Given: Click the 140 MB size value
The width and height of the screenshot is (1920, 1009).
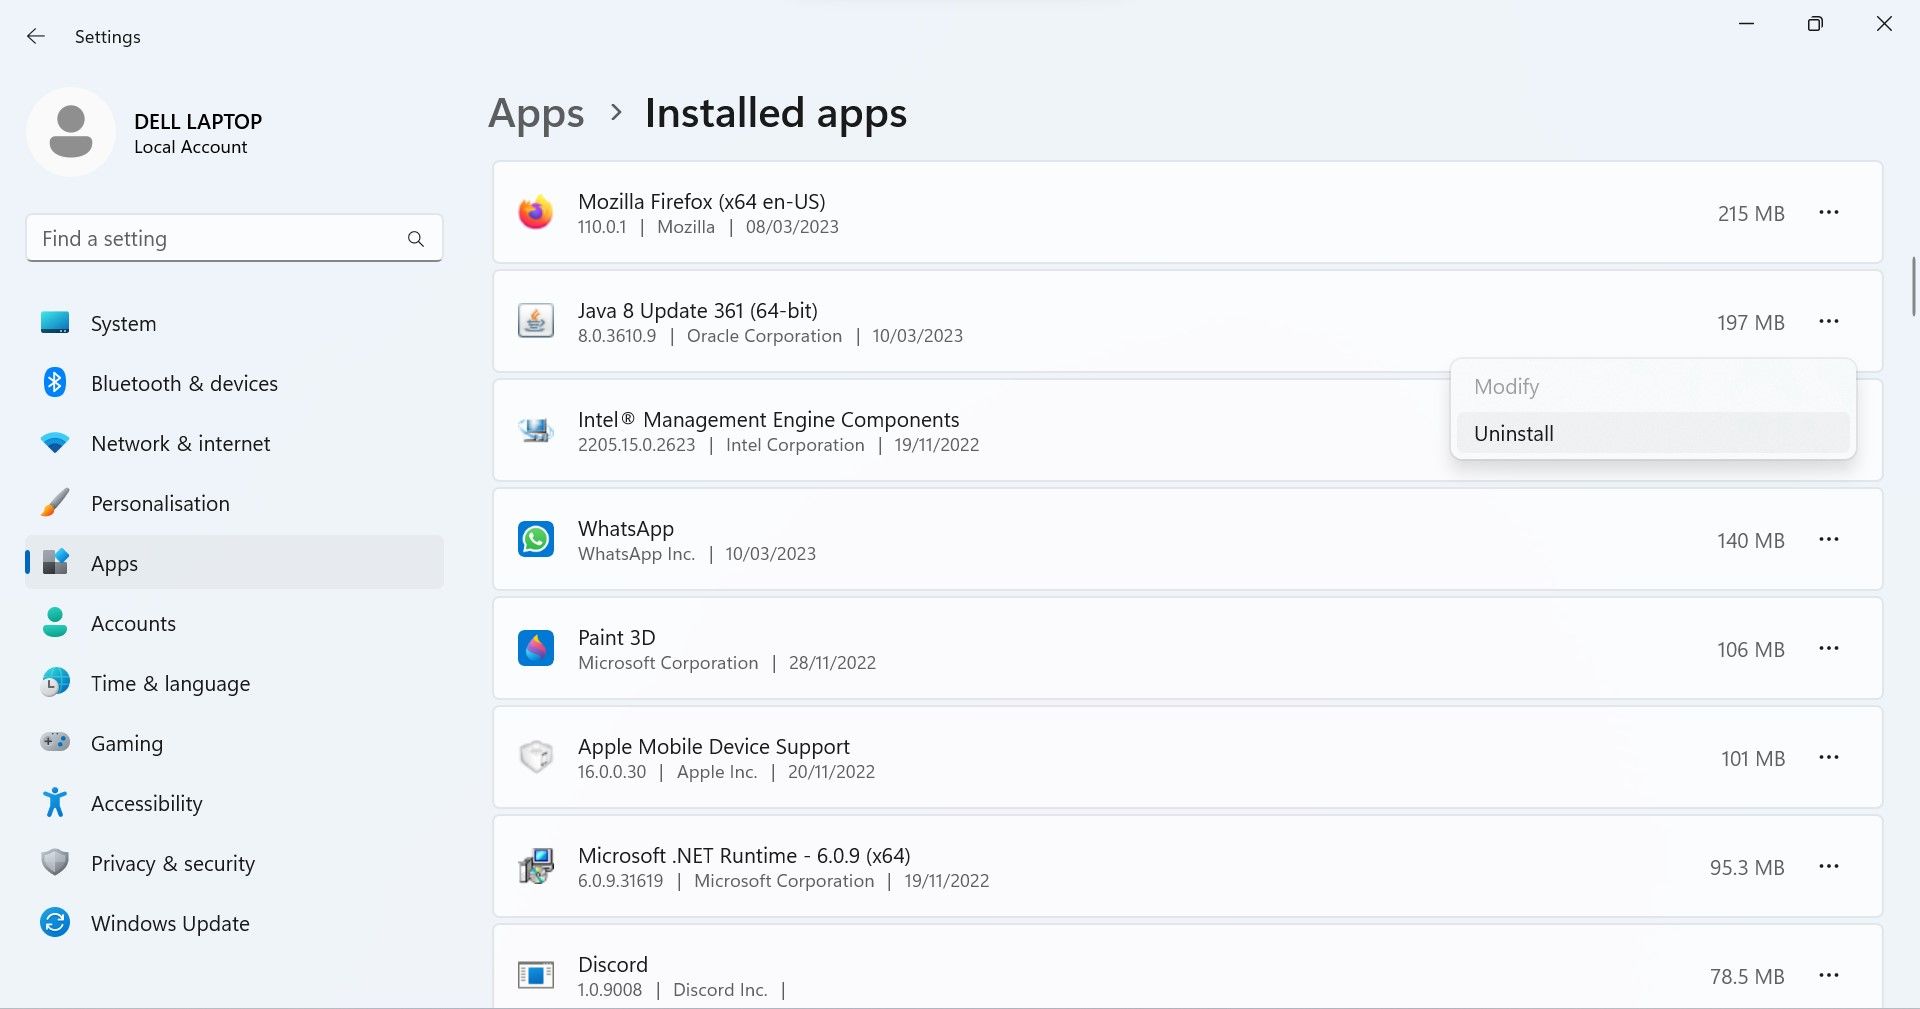Looking at the screenshot, I should [1751, 540].
